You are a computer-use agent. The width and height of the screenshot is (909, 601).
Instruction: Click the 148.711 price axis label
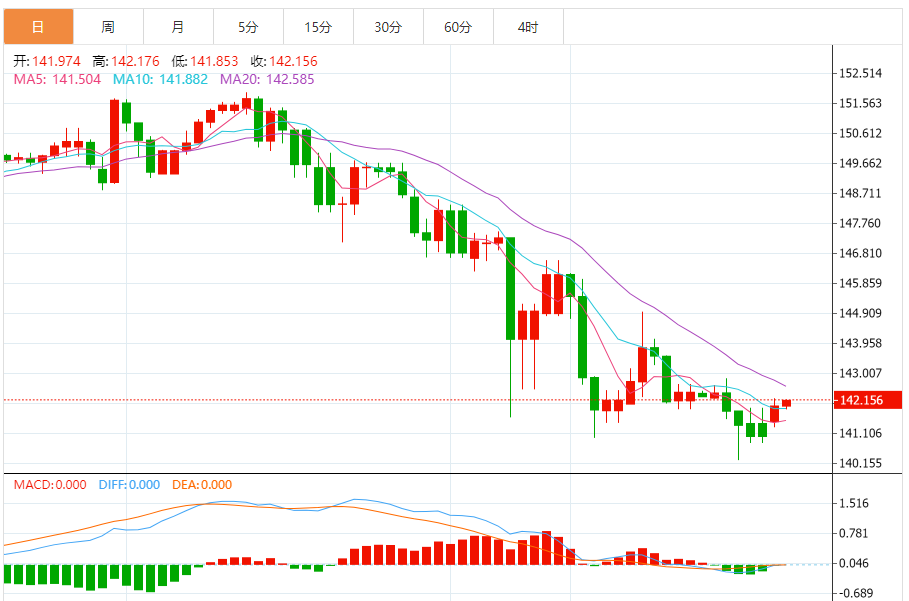pyautogui.click(x=860, y=194)
